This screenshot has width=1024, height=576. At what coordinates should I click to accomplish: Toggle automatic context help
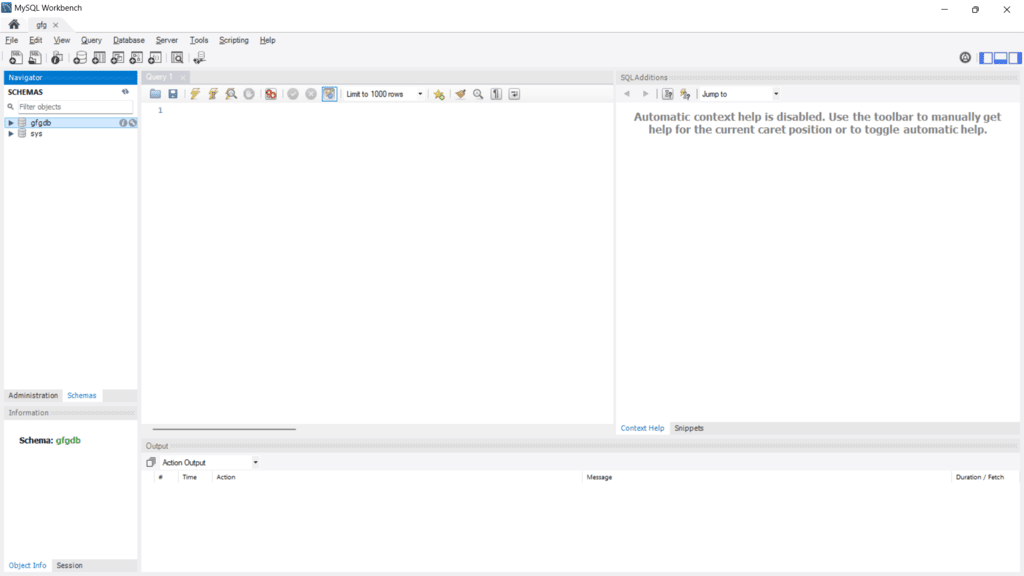685,94
